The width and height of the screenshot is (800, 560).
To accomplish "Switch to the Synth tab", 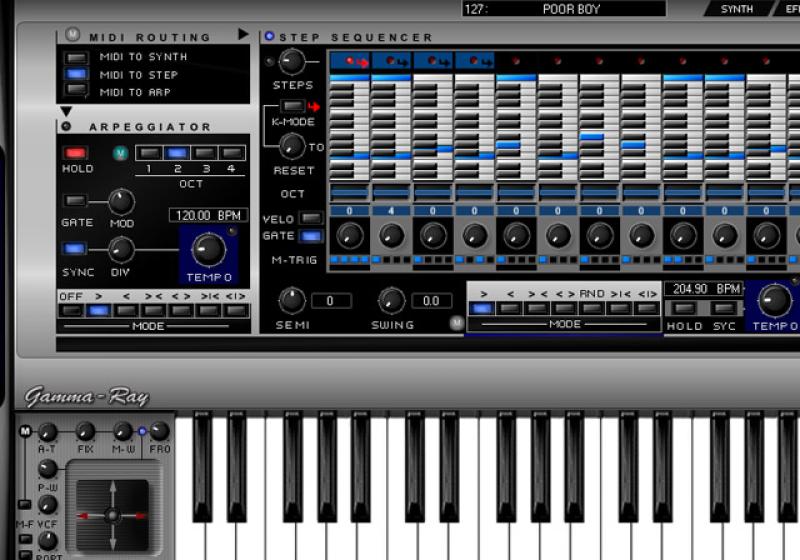I will point(736,9).
